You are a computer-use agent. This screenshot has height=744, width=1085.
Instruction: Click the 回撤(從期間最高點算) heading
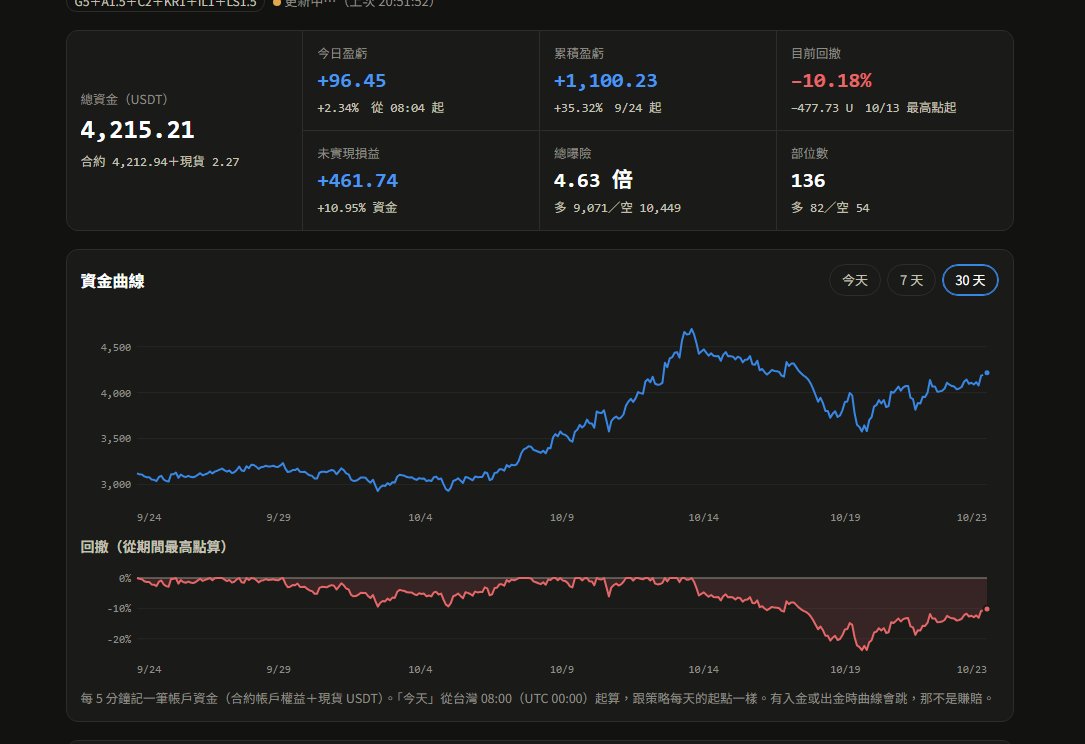[154, 547]
